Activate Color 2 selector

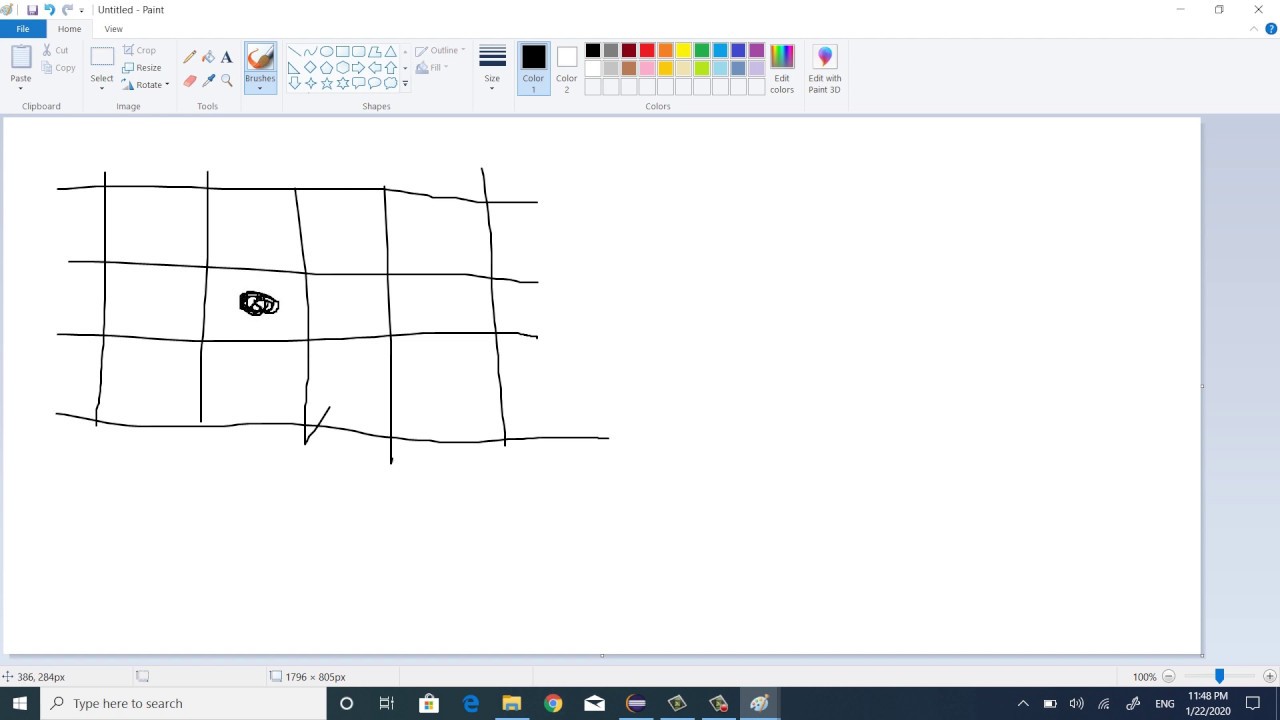567,70
